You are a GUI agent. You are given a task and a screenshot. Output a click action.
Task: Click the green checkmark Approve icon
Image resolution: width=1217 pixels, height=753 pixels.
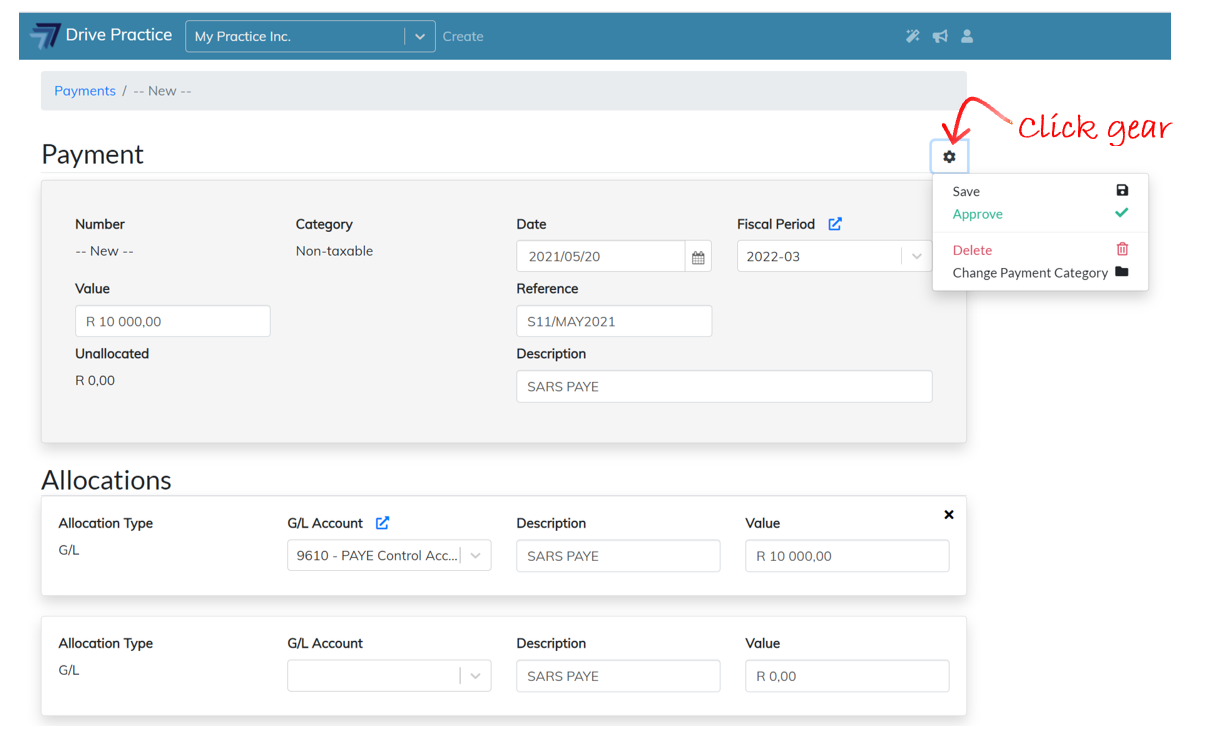(x=1122, y=213)
